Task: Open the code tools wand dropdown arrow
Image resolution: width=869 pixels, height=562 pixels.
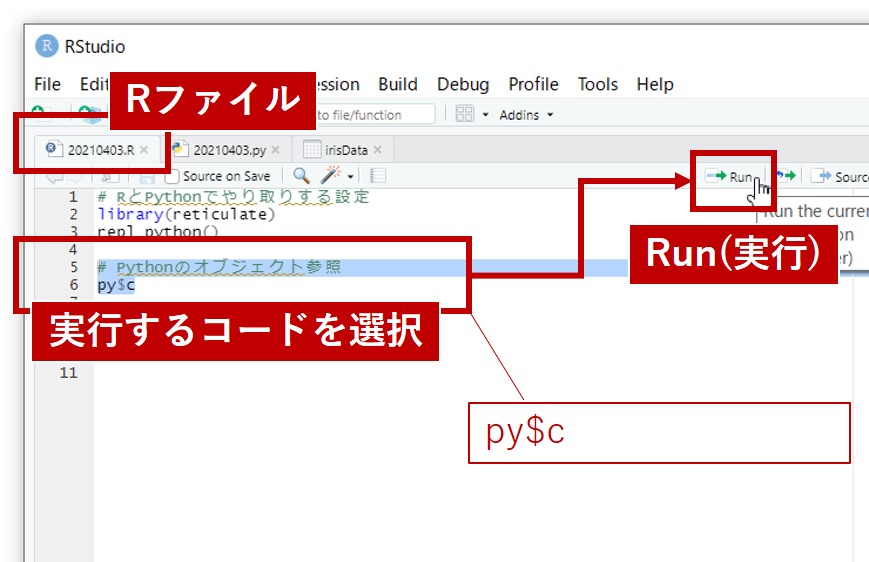Action: [x=350, y=177]
